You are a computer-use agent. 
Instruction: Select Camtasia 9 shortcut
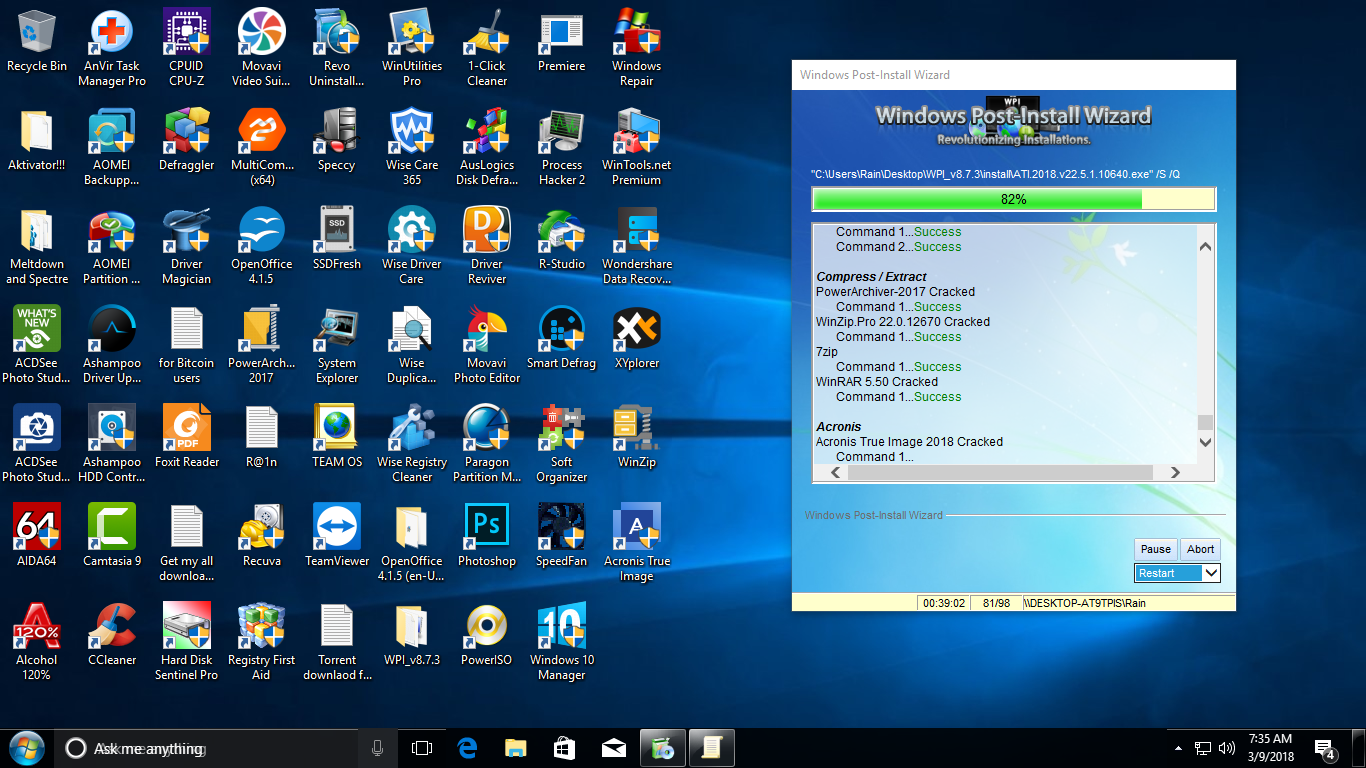pos(112,537)
